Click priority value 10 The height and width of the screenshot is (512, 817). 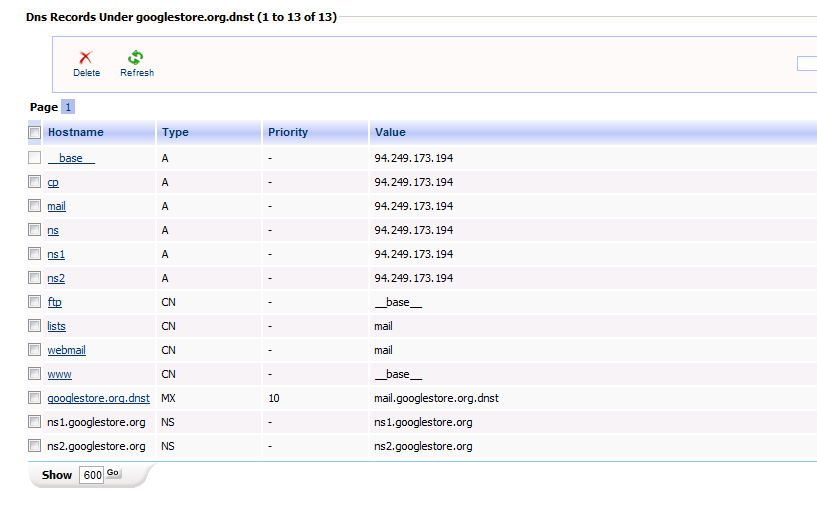274,398
